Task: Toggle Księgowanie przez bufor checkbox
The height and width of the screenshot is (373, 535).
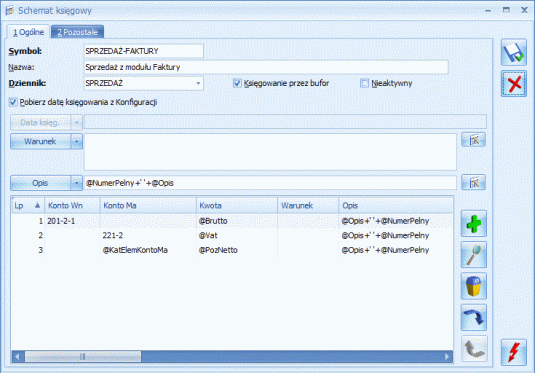Action: [x=237, y=83]
